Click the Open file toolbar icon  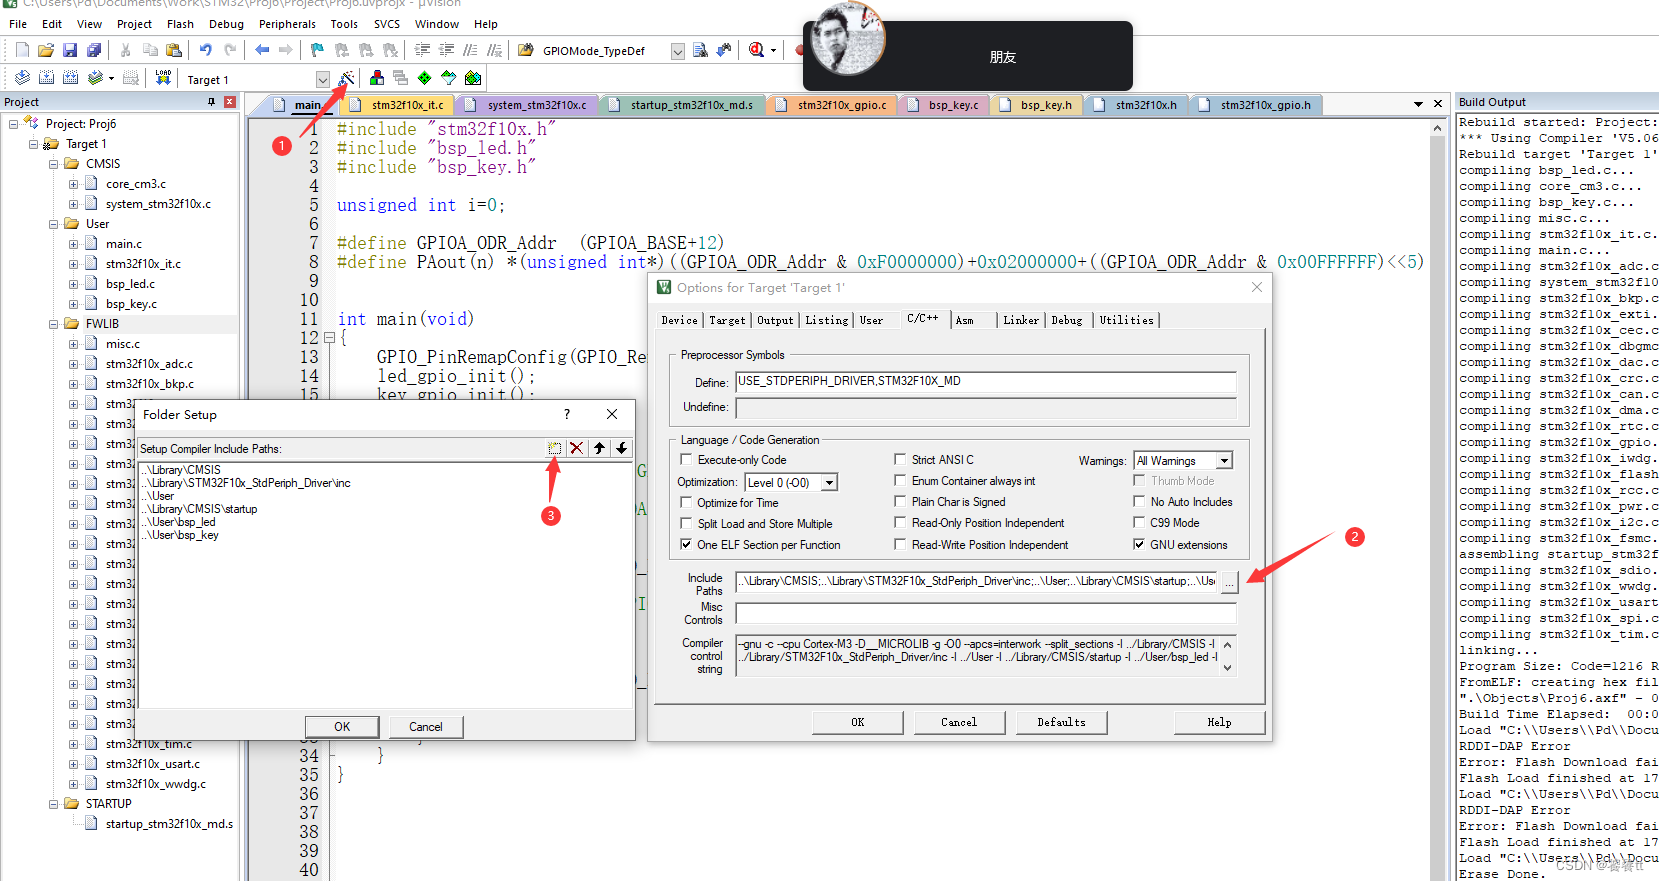(46, 50)
